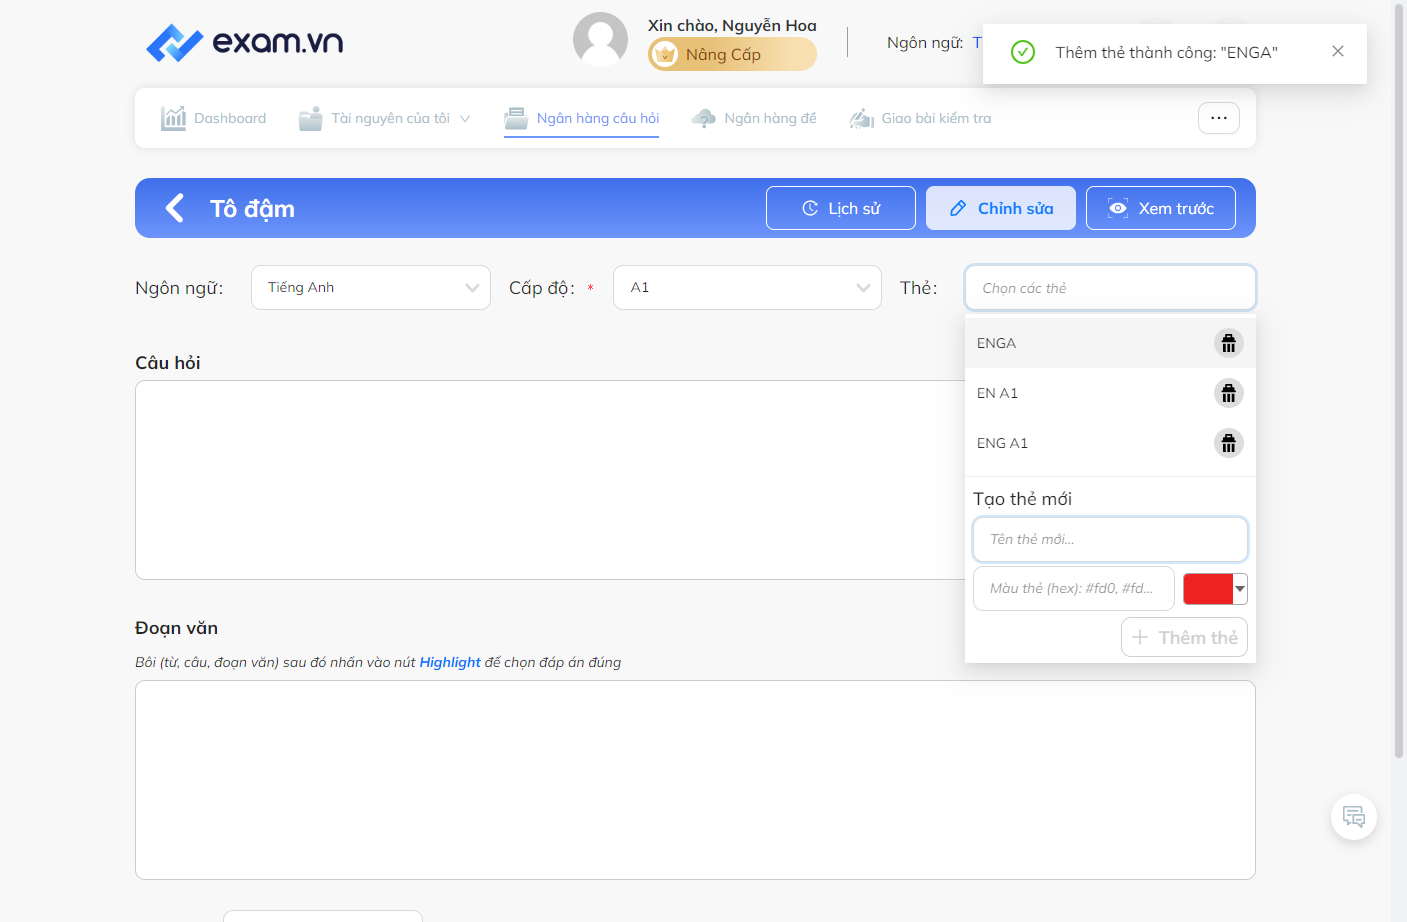Go to Giao bài kiểm tra tab
Screen dimensions: 1407x922
[920, 118]
